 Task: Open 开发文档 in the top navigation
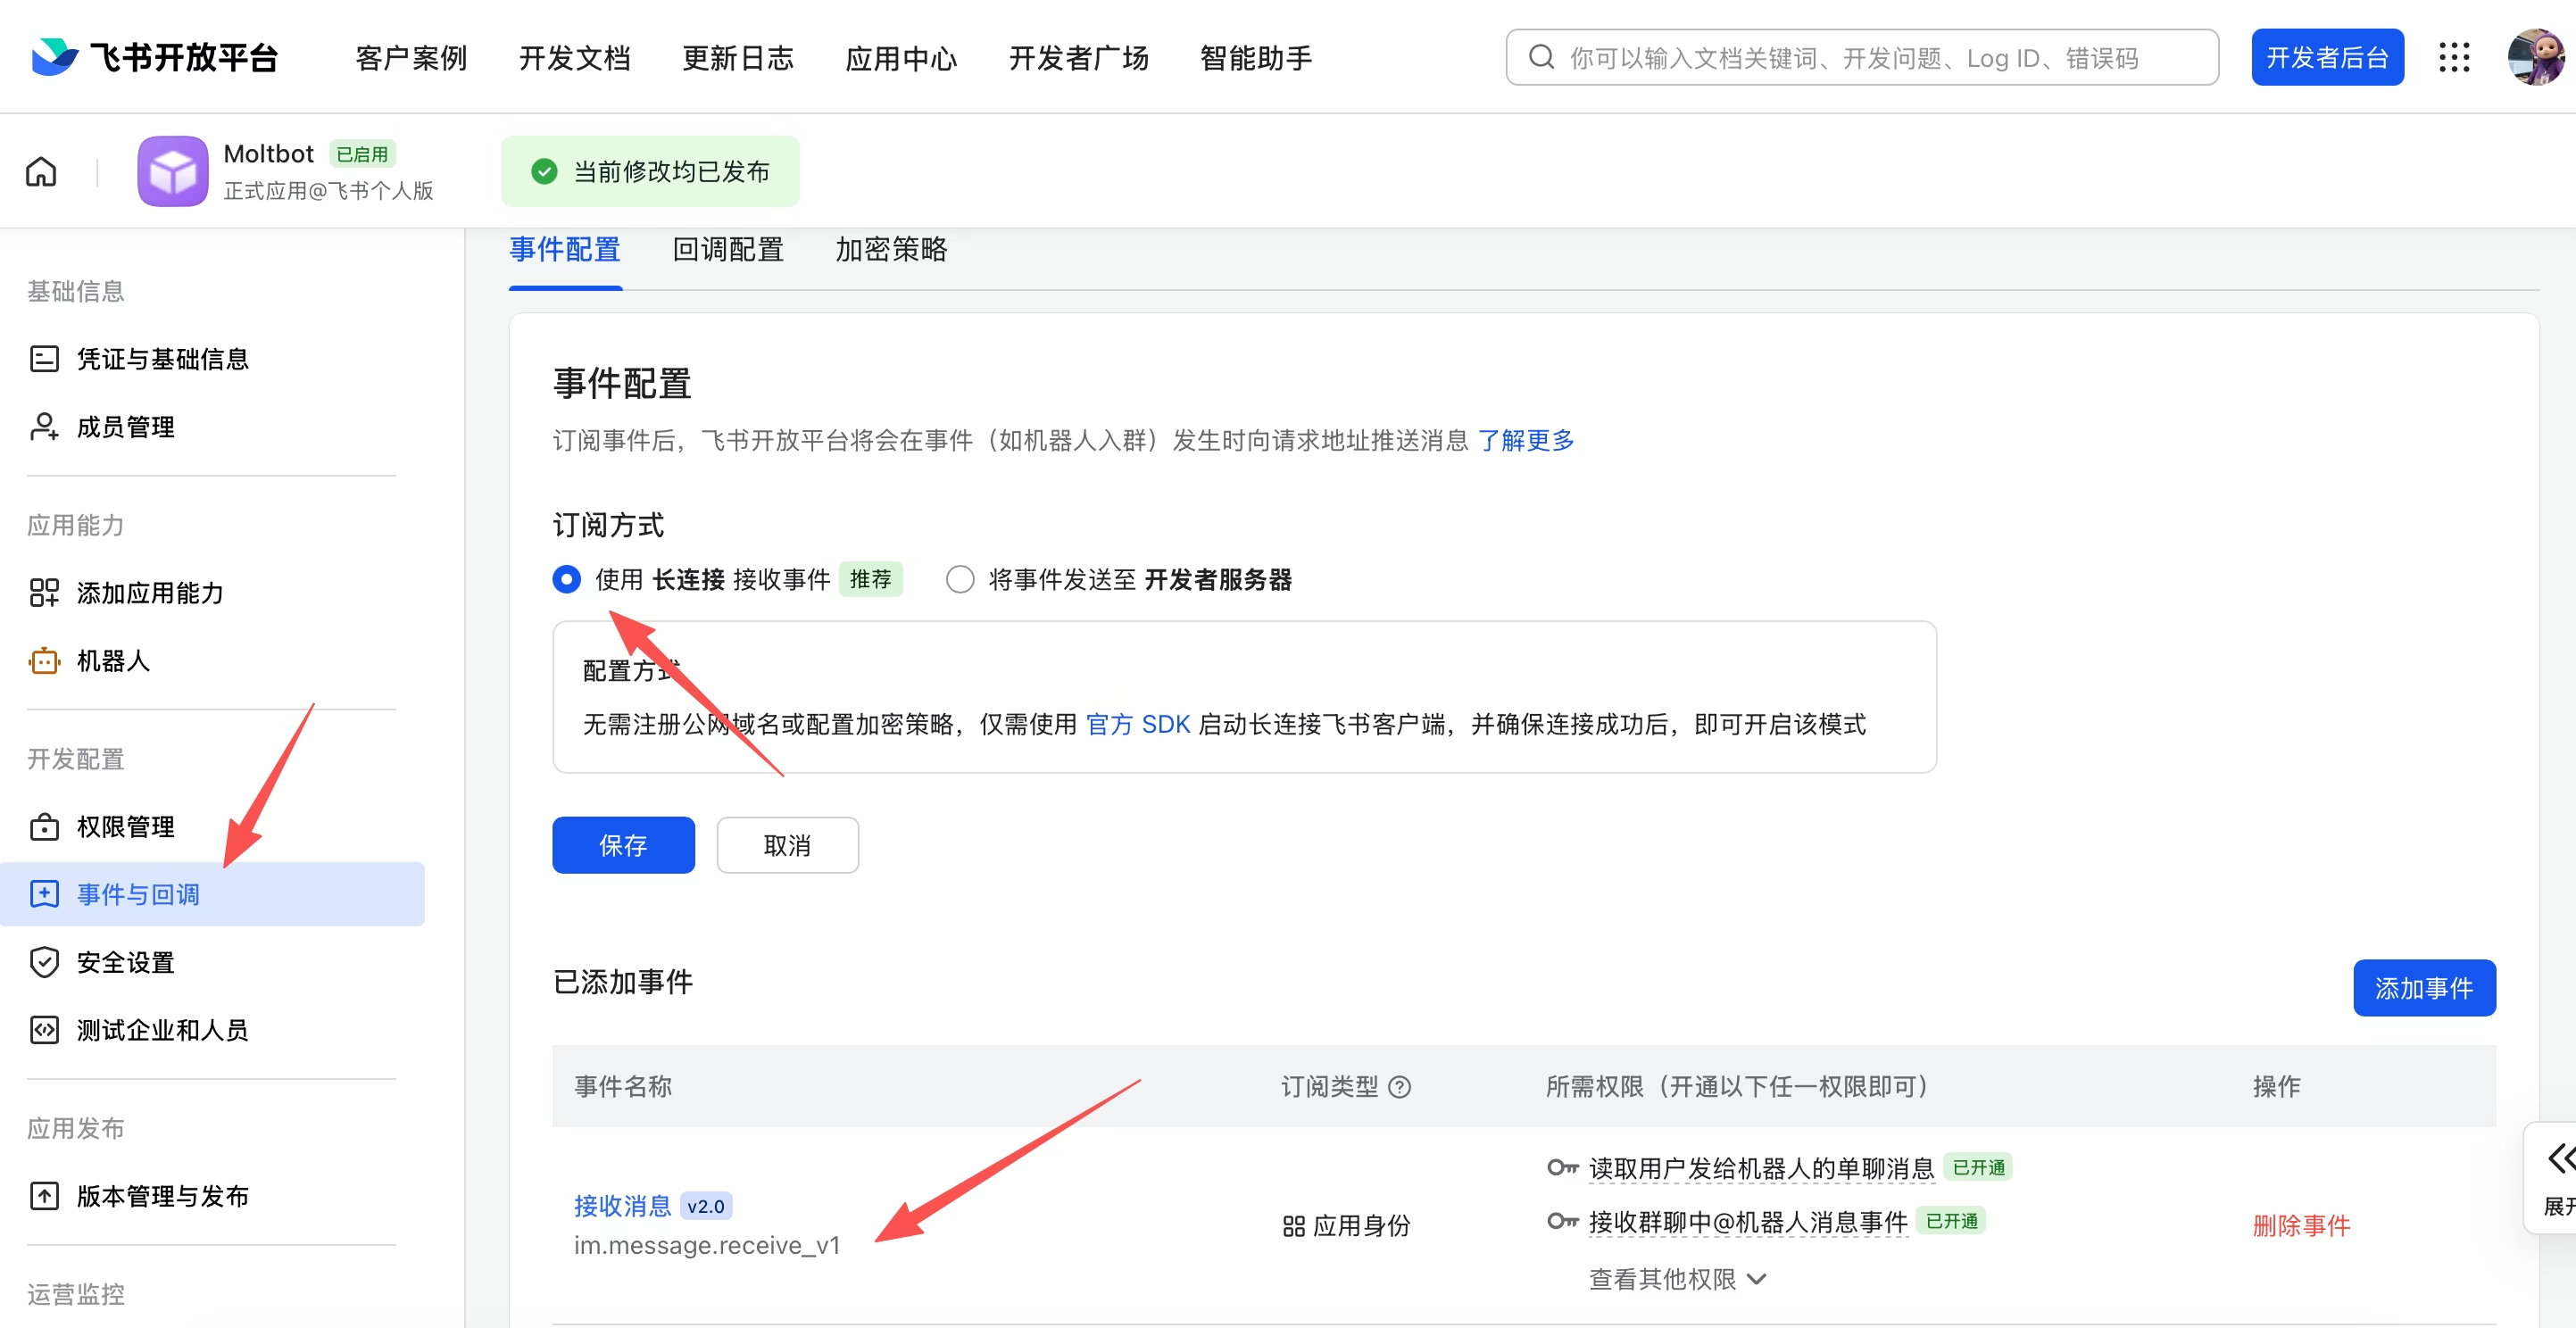[575, 57]
